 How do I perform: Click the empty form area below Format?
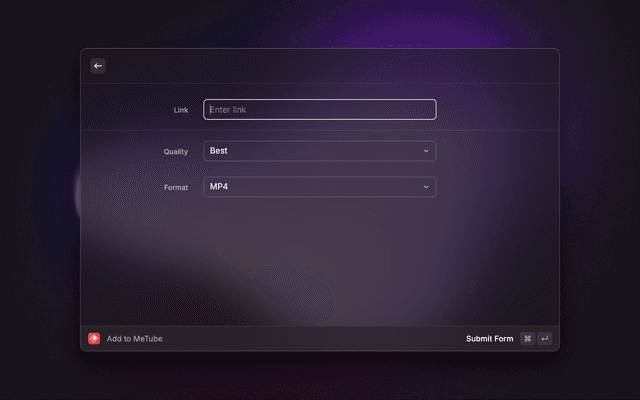coord(319,260)
